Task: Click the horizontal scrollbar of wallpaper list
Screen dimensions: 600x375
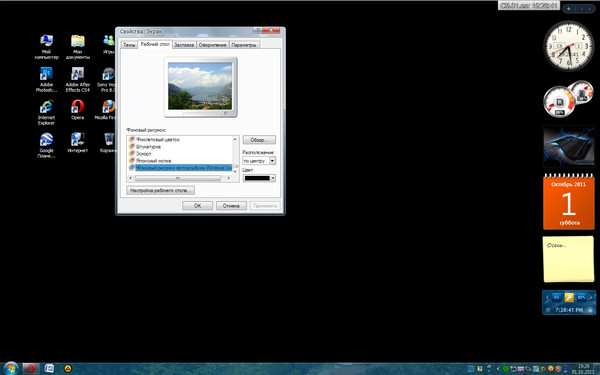Action: [180, 178]
